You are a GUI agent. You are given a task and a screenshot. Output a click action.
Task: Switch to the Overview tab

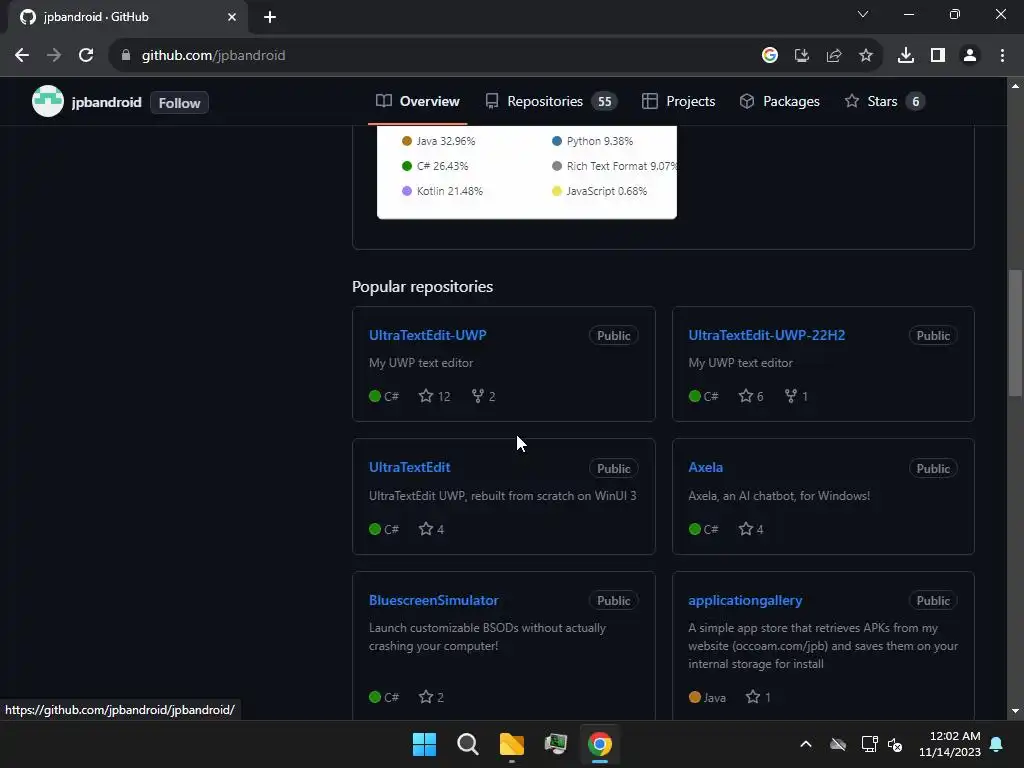418,101
